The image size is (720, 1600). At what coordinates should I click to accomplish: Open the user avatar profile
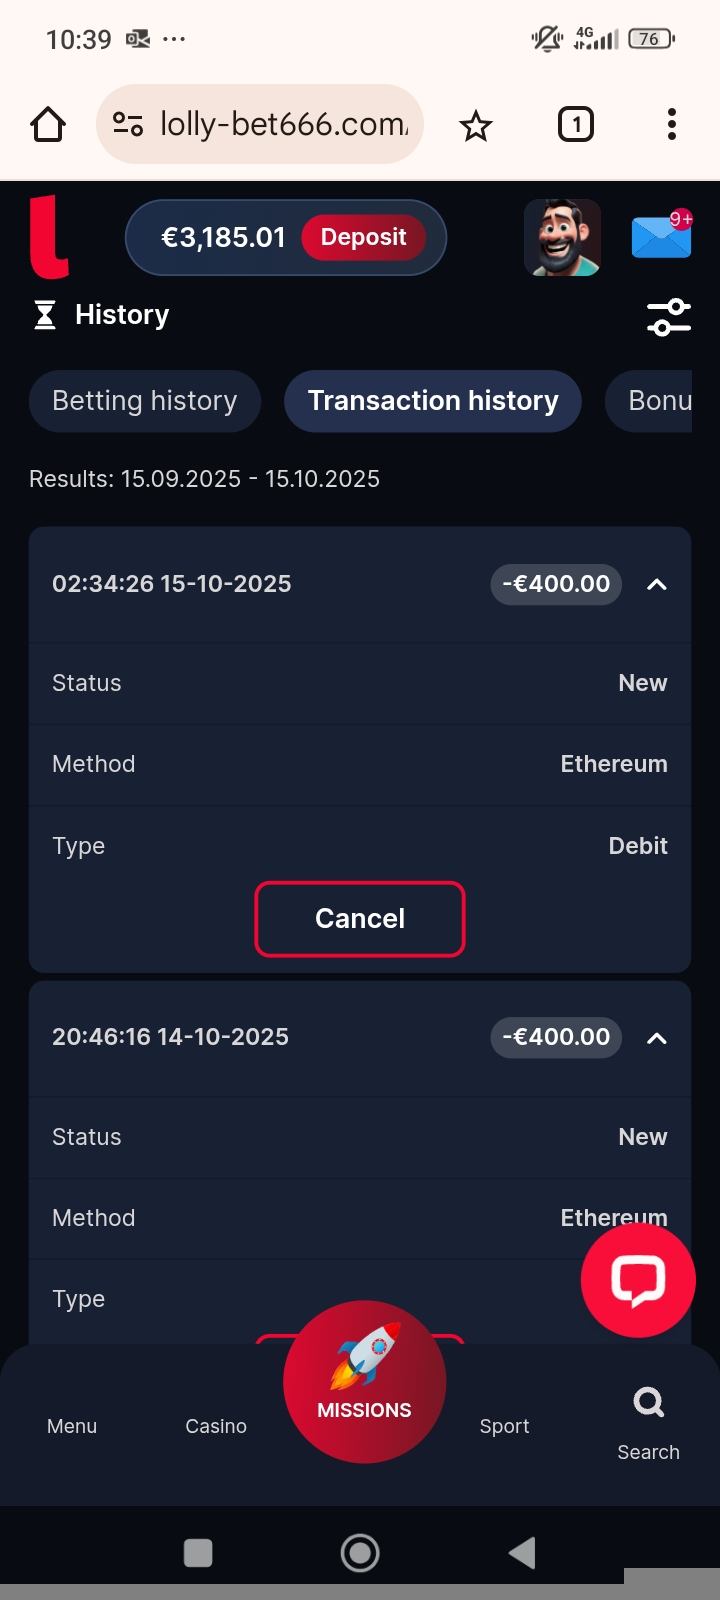click(x=562, y=237)
